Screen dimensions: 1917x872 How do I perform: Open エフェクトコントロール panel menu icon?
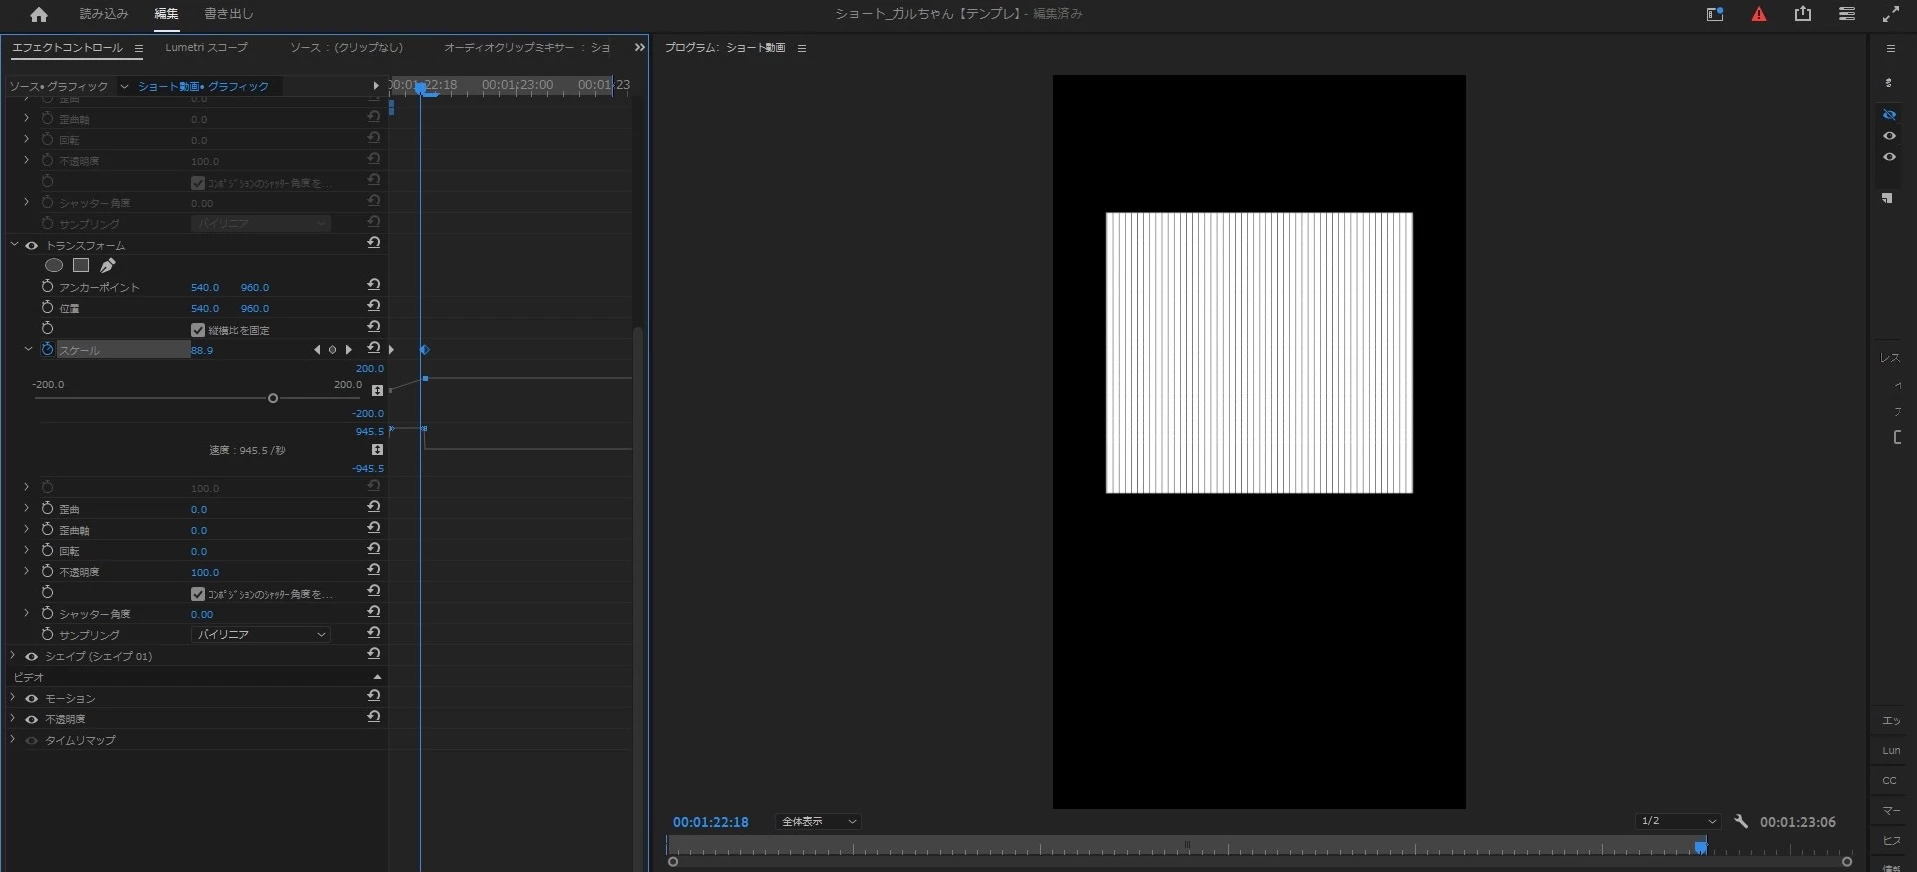click(x=138, y=48)
